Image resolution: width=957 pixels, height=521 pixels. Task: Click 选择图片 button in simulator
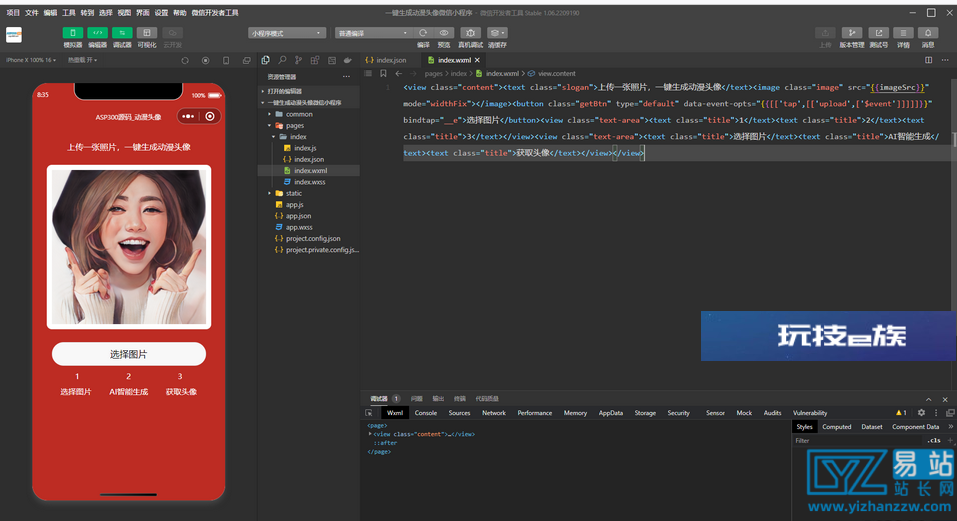[x=129, y=354]
